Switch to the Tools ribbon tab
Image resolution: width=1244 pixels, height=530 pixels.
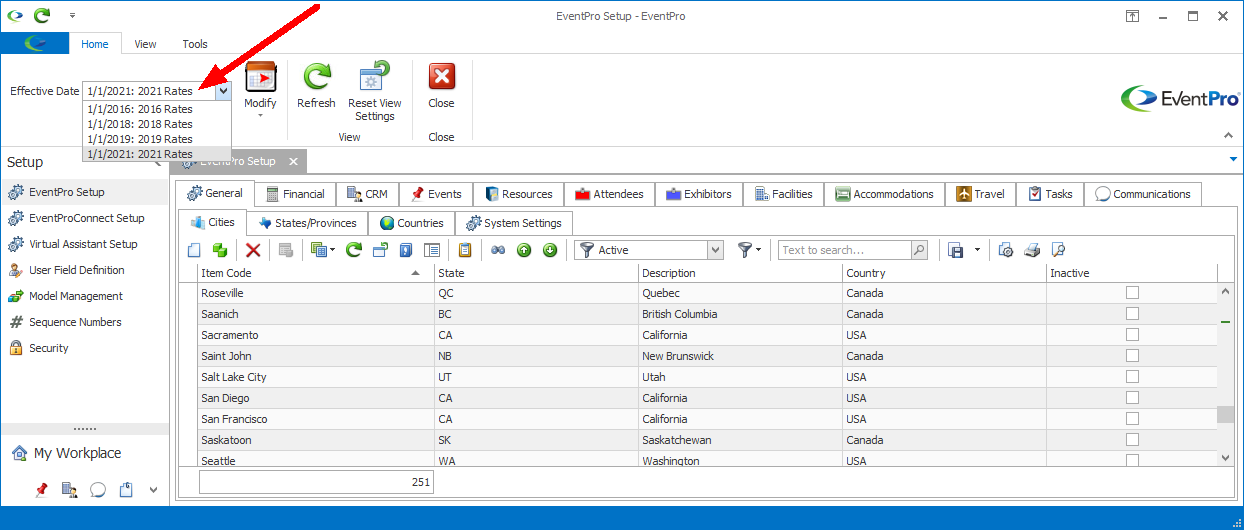[x=195, y=44]
